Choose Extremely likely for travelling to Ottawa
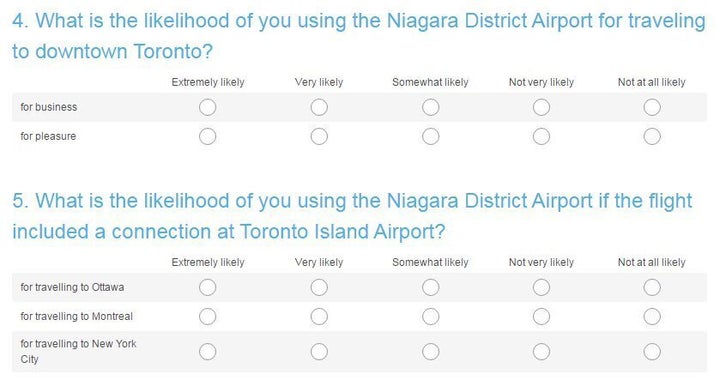The width and height of the screenshot is (720, 386). coord(208,287)
